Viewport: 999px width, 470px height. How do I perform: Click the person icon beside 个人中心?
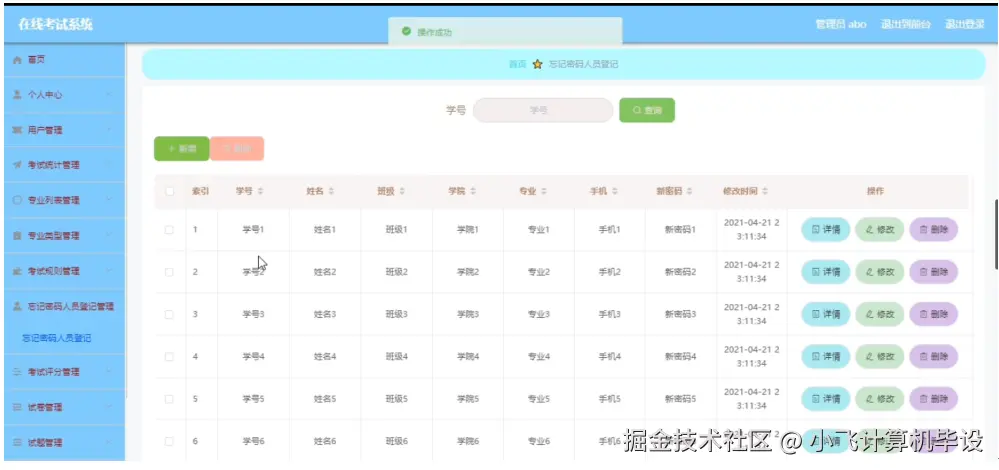17,95
